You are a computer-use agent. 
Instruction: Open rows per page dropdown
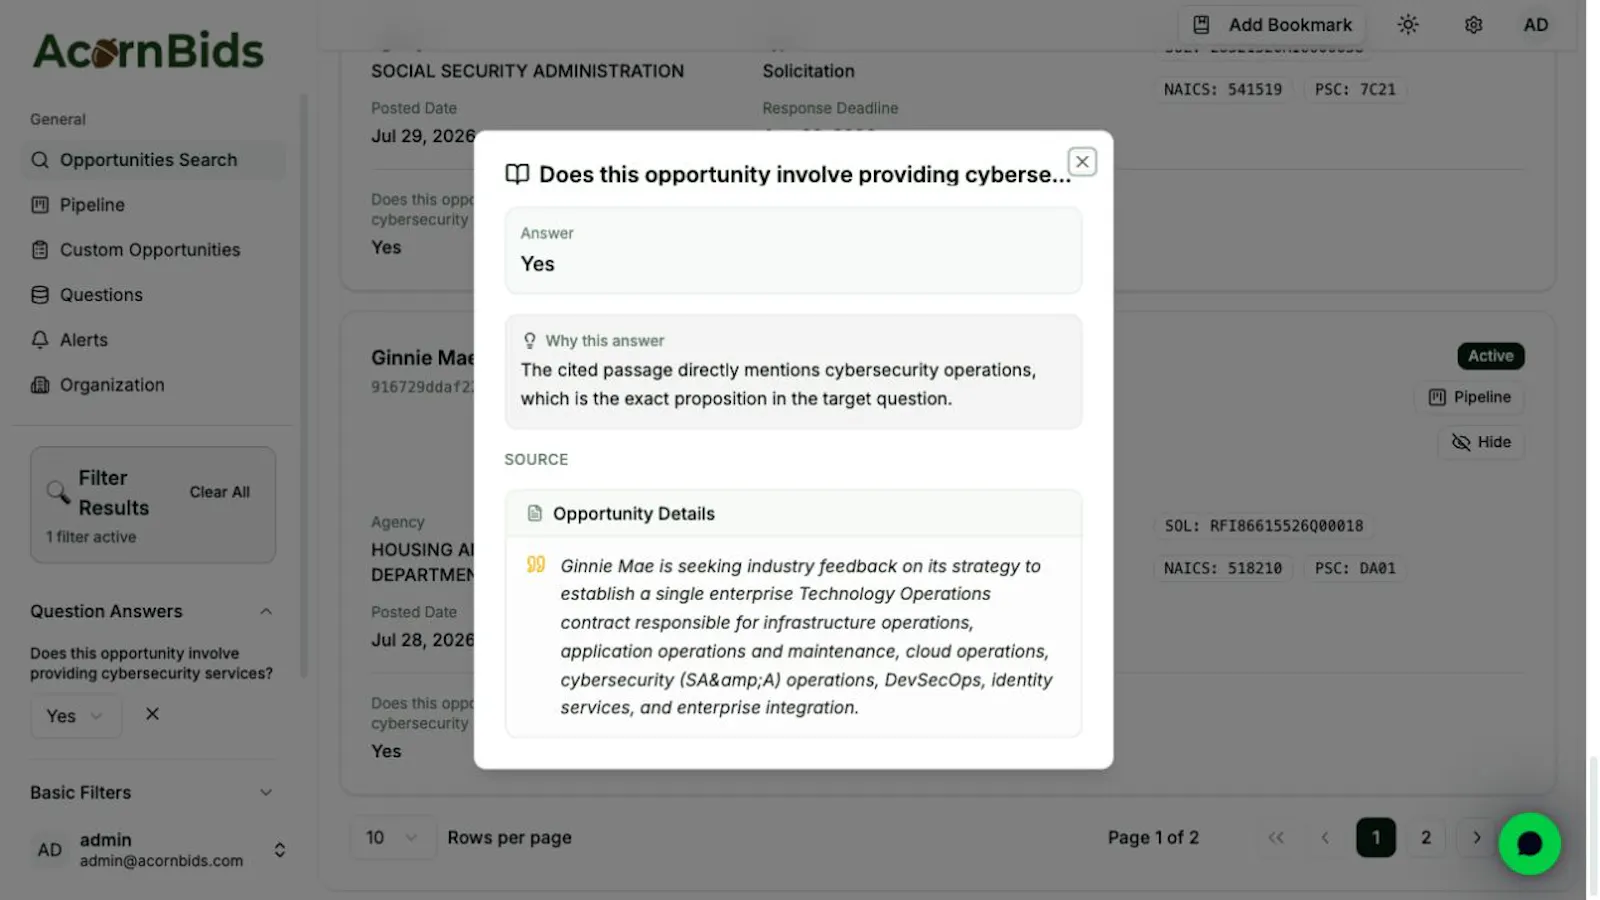tap(392, 838)
